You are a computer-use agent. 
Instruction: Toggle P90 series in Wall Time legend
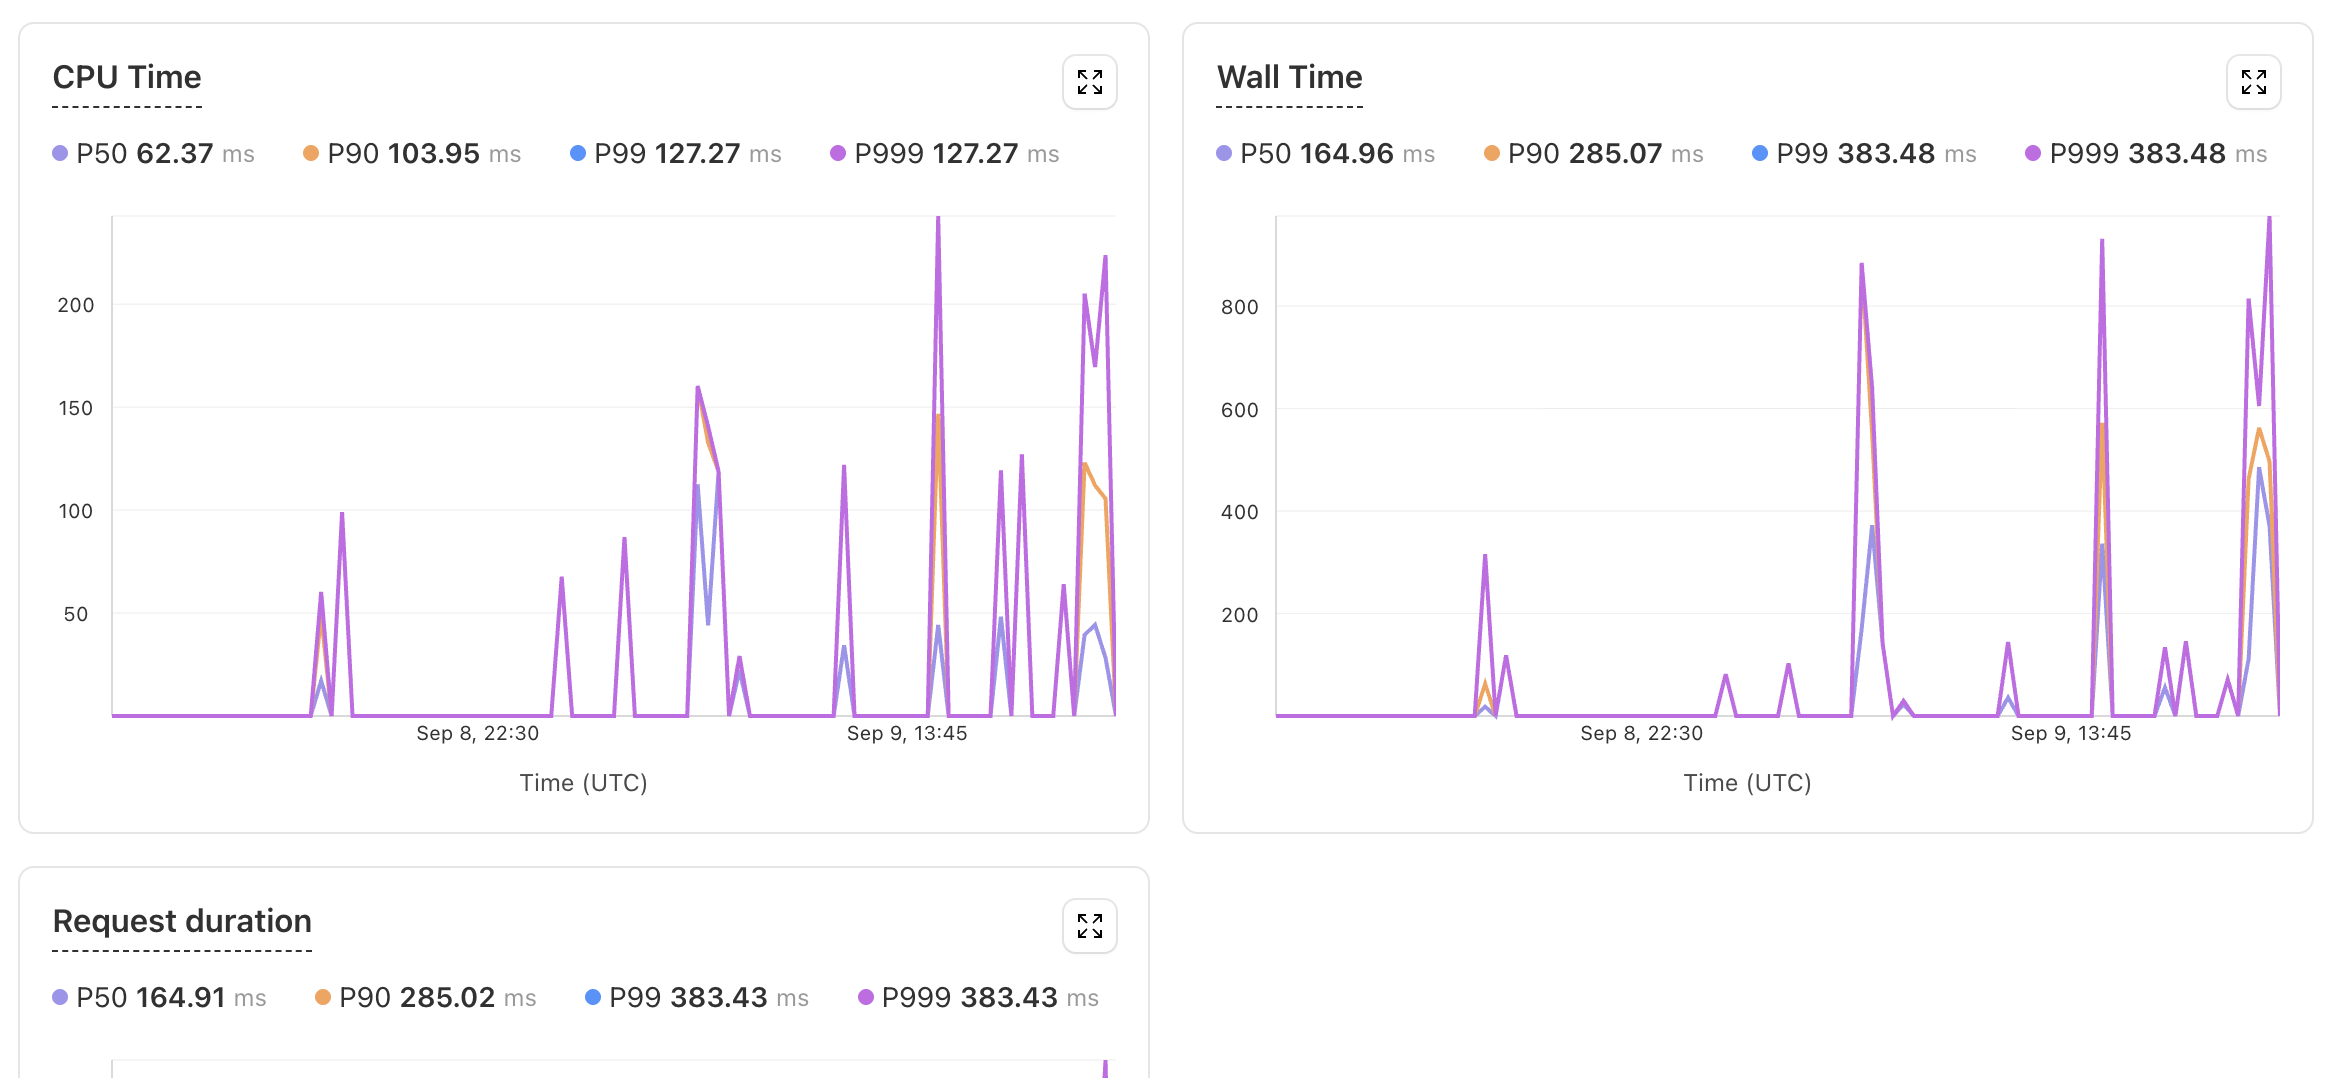point(1594,154)
